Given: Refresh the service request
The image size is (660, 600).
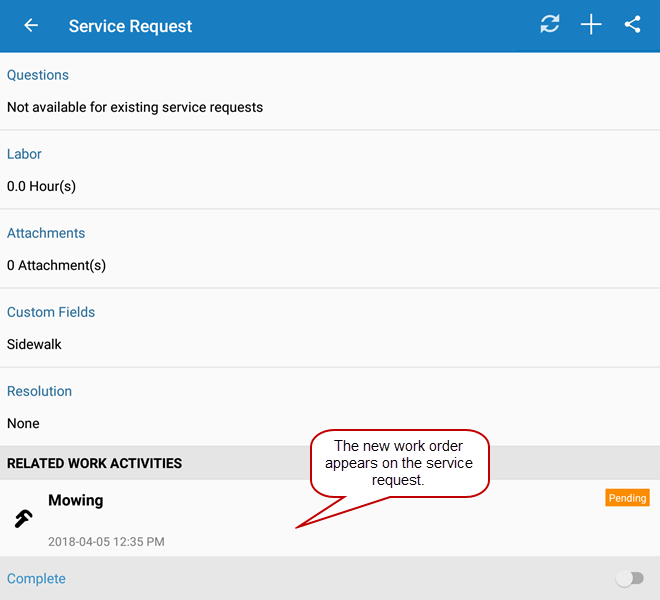Looking at the screenshot, I should click(550, 25).
